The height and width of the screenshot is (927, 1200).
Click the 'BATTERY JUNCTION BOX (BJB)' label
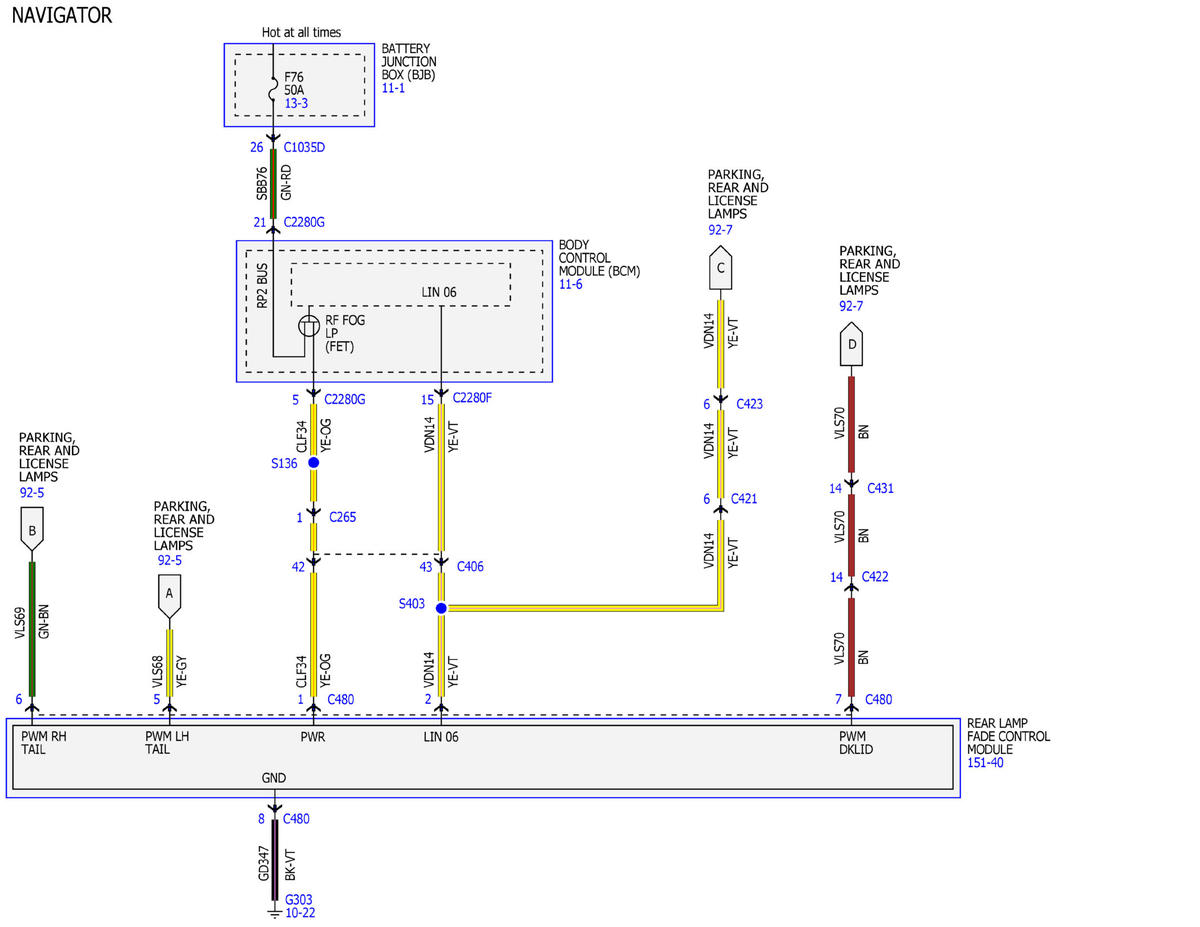409,62
